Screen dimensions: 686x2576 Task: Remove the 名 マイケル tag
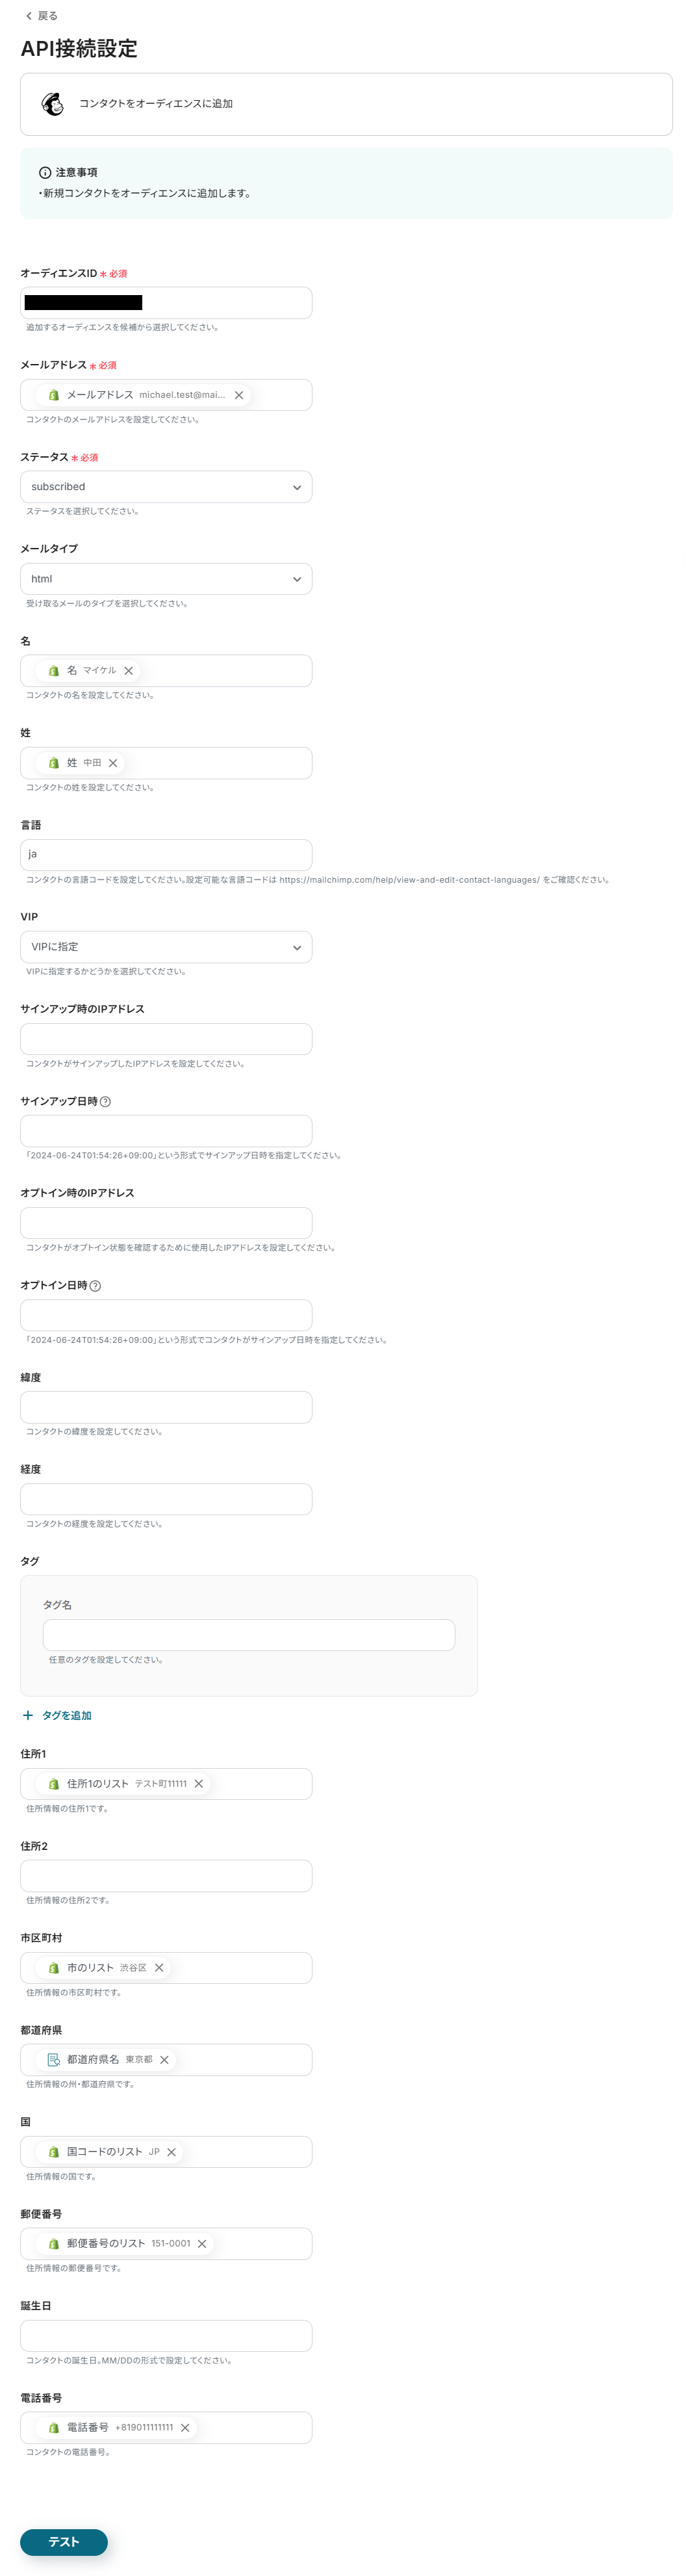tap(128, 671)
